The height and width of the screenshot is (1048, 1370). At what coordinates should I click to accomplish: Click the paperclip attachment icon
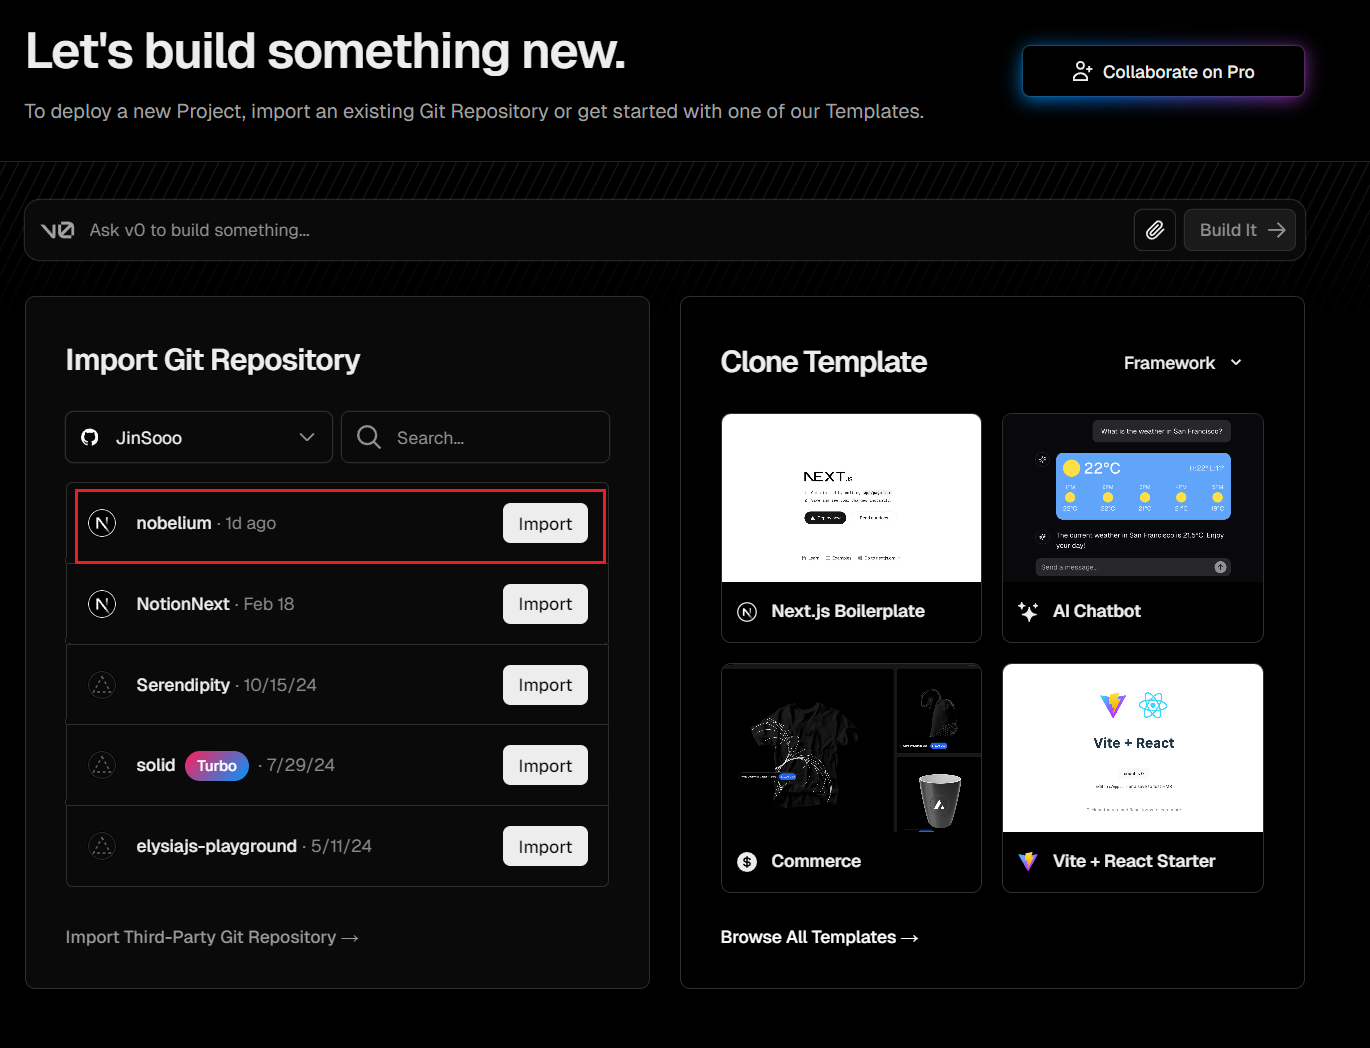coord(1154,230)
